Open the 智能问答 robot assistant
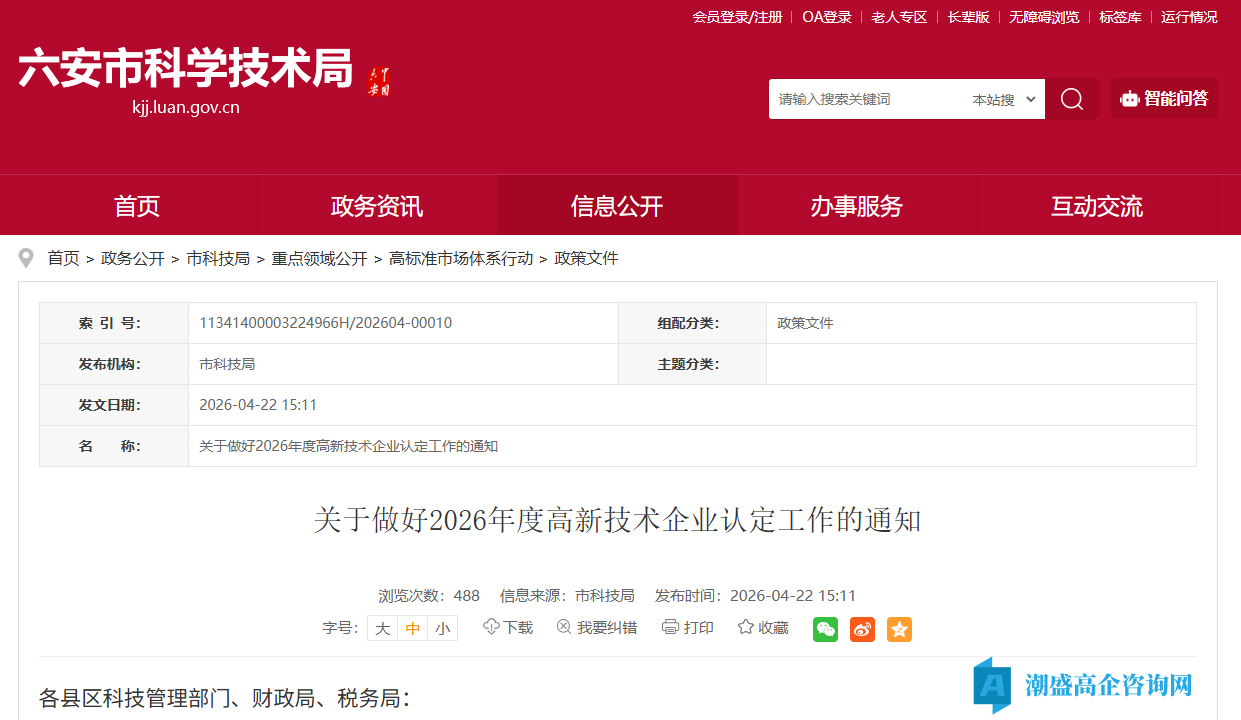Image resolution: width=1241 pixels, height=720 pixels. (x=1164, y=99)
